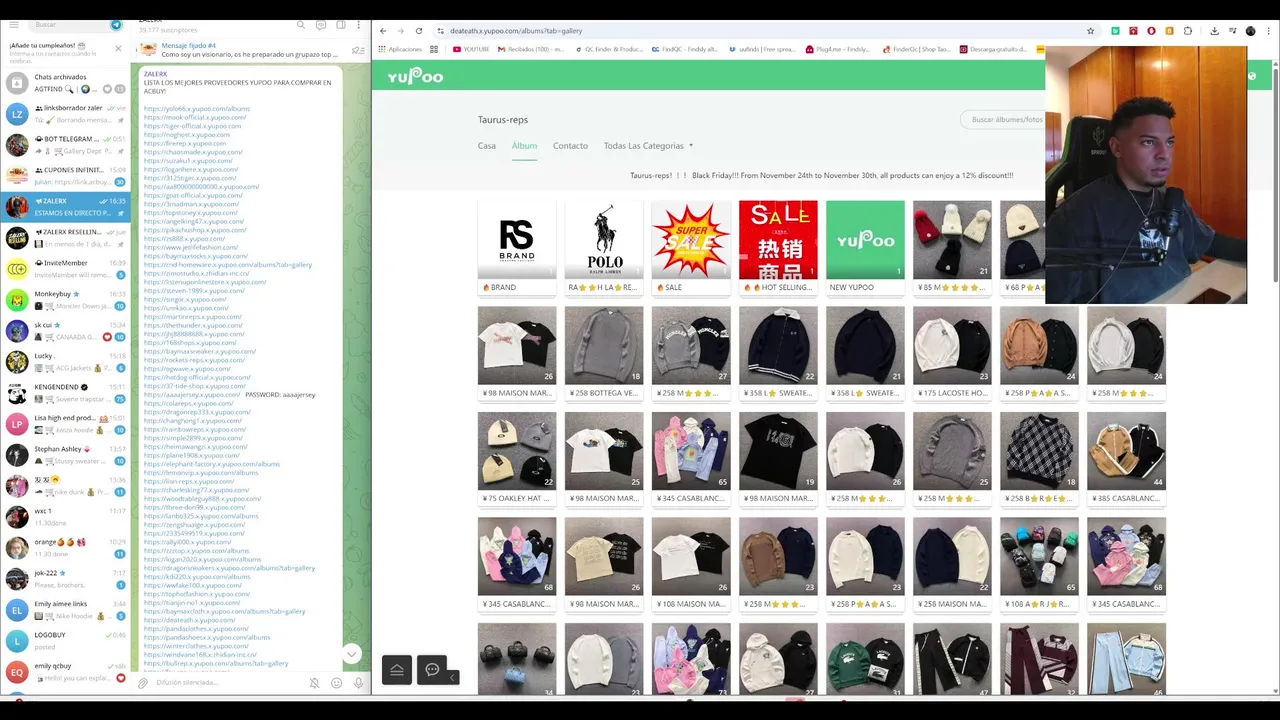Click the attach file paperclip icon
This screenshot has height=720, width=1280.
[x=143, y=683]
